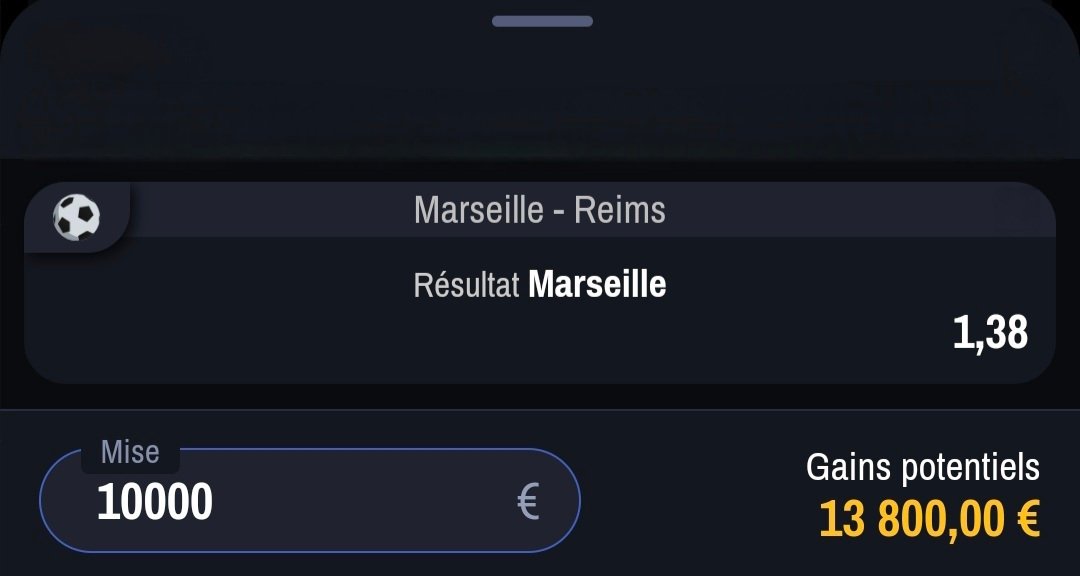Tap Reims in the match header

[x=620, y=210]
